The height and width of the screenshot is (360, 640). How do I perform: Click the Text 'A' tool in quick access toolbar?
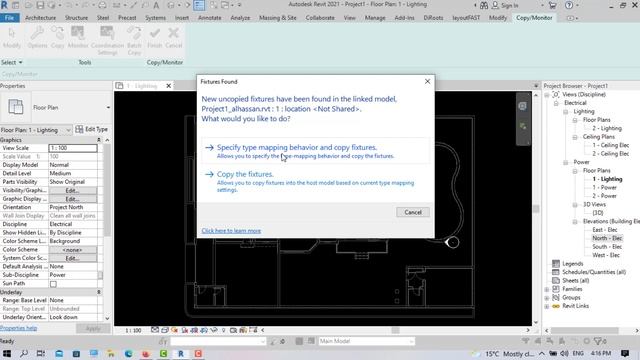pos(156,5)
